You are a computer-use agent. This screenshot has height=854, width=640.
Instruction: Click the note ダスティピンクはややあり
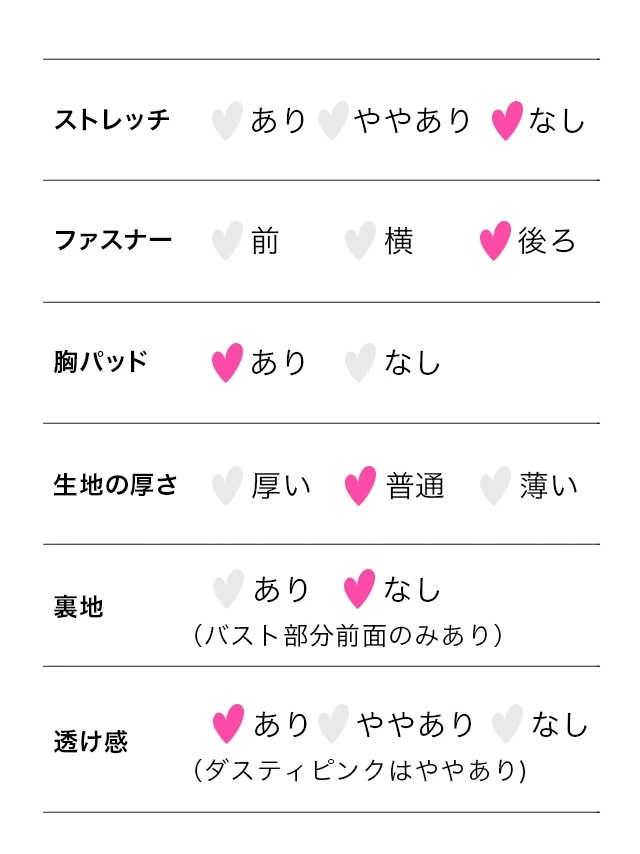tap(360, 770)
